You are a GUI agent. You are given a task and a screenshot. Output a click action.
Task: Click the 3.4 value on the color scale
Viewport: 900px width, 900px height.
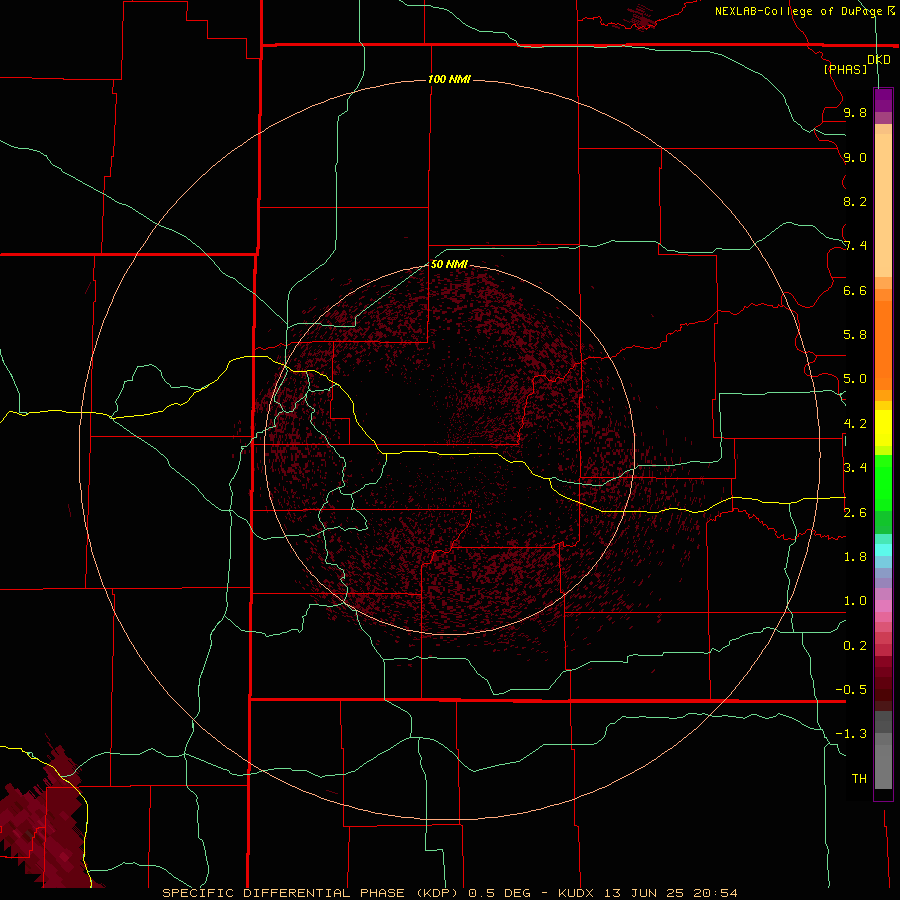click(855, 468)
